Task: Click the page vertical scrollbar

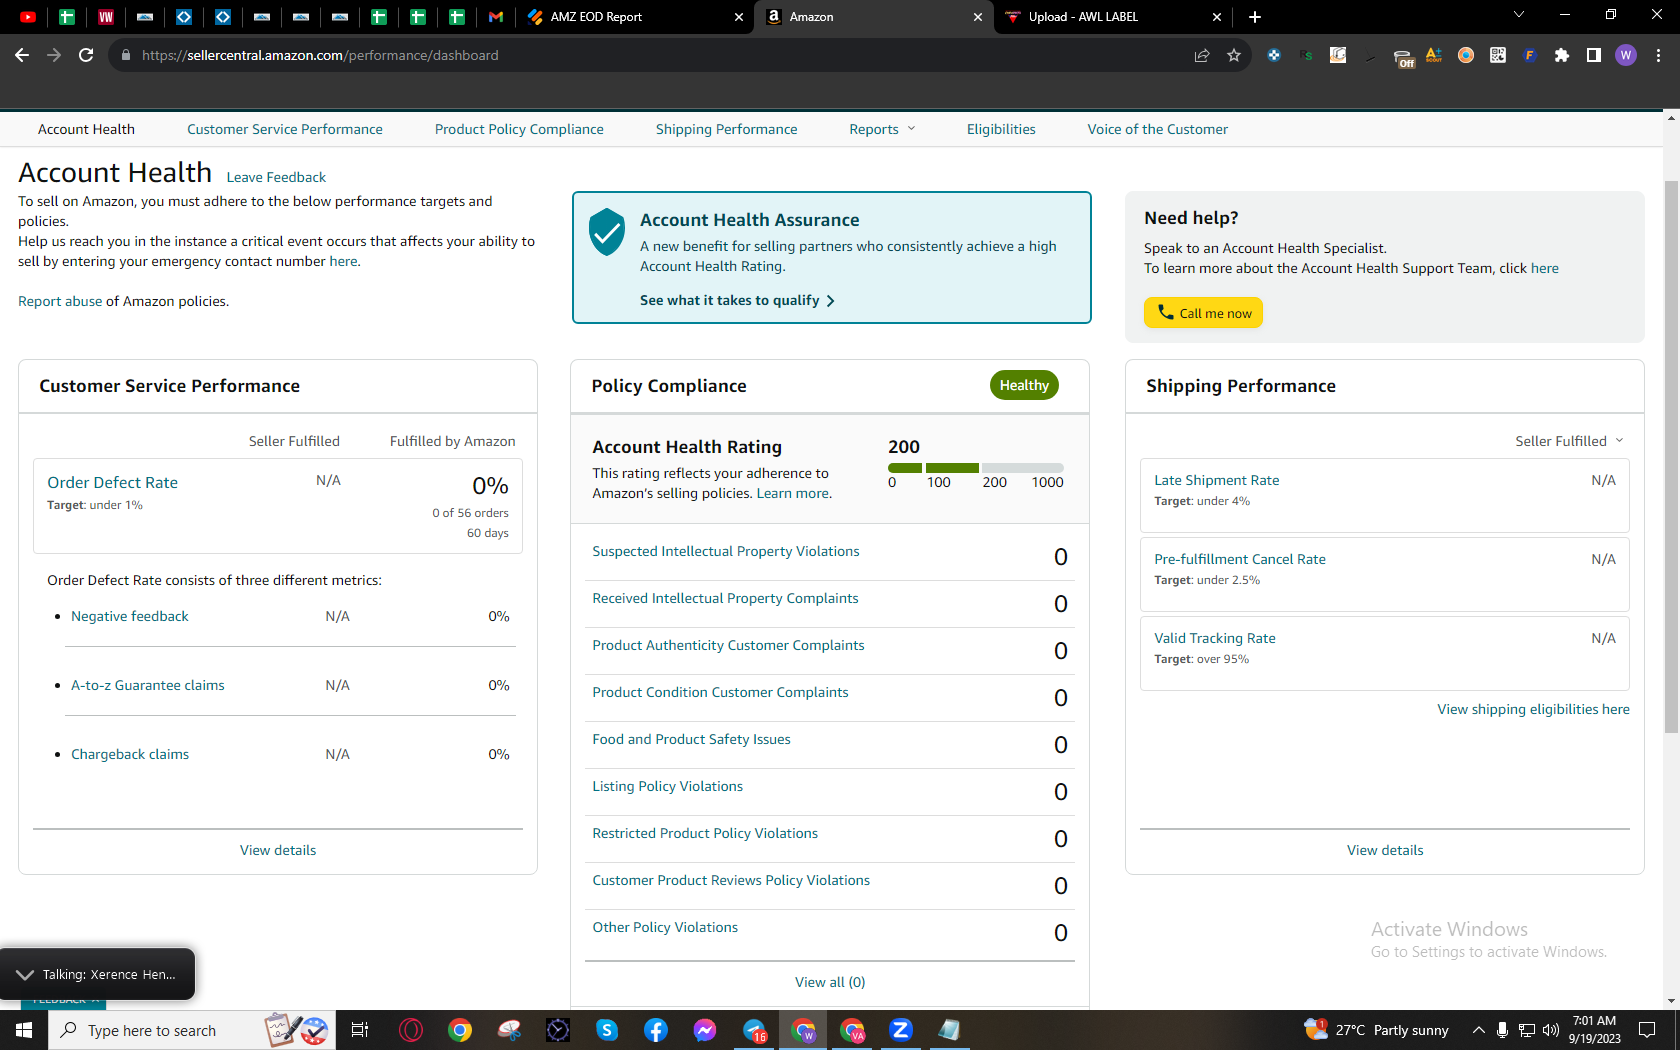Action: [x=1671, y=458]
